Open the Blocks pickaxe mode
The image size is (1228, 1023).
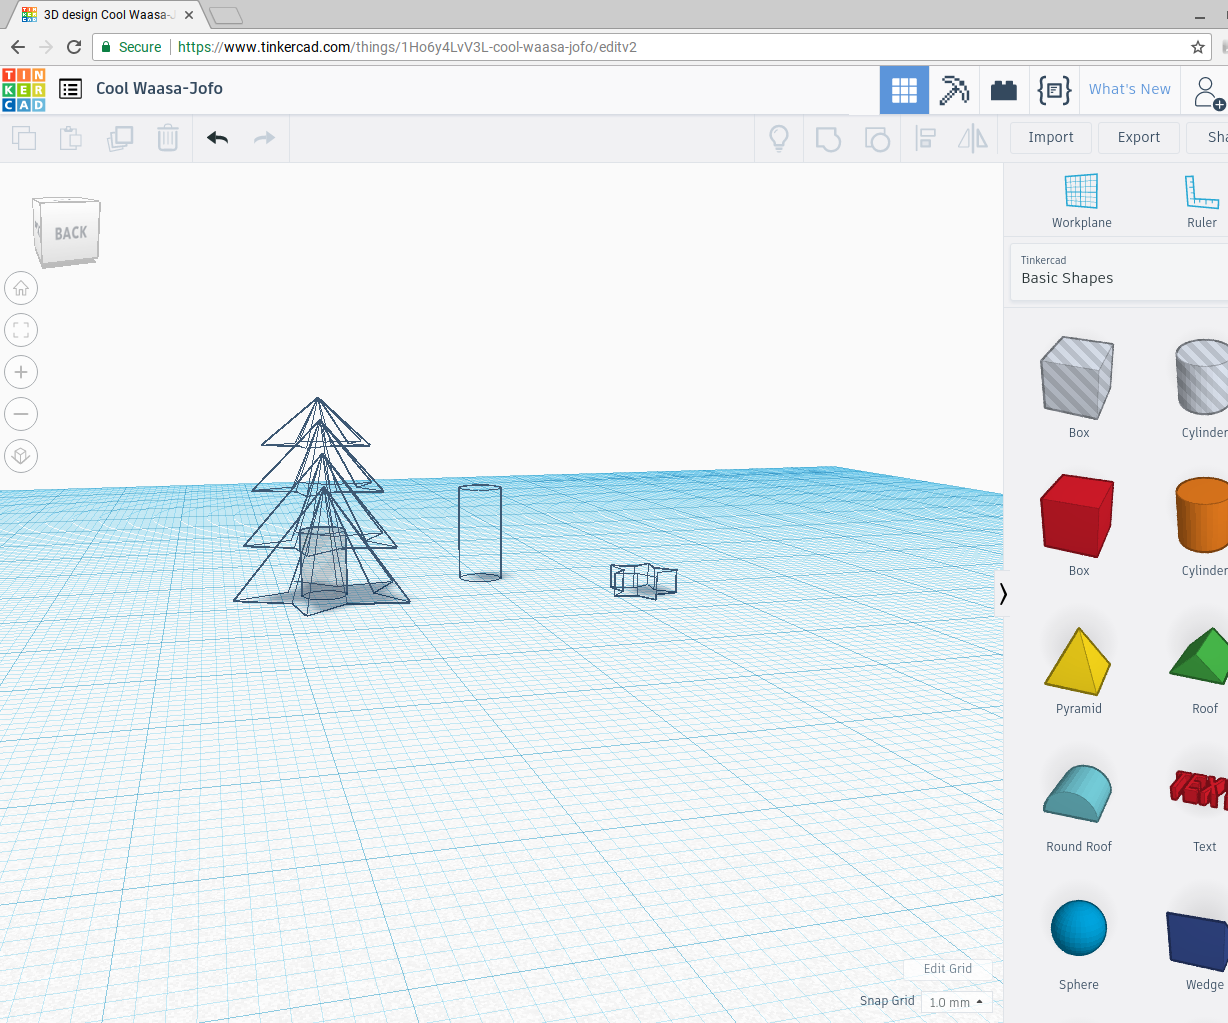point(954,91)
